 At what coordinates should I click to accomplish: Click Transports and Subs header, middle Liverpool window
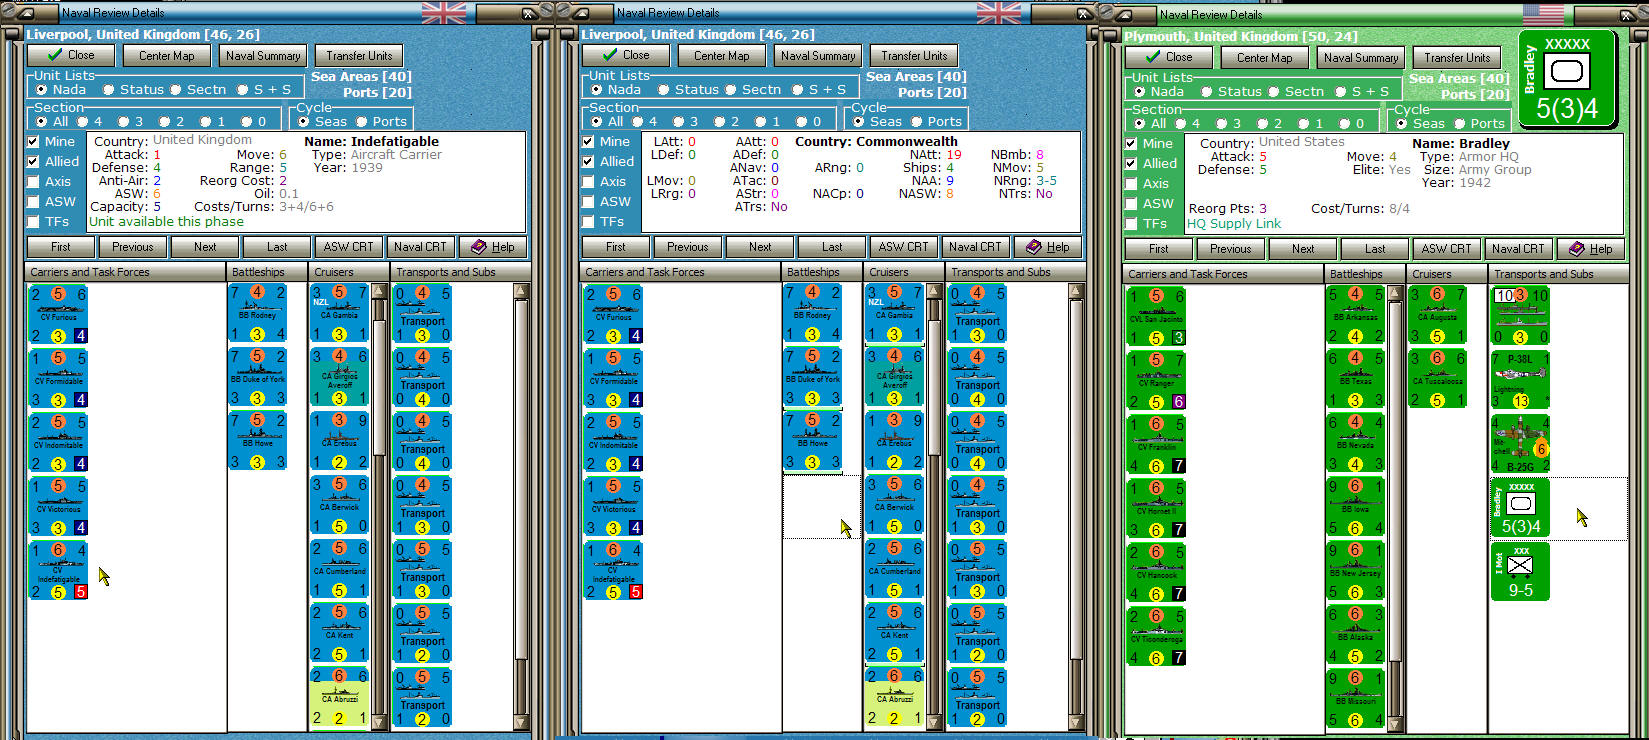point(1015,272)
